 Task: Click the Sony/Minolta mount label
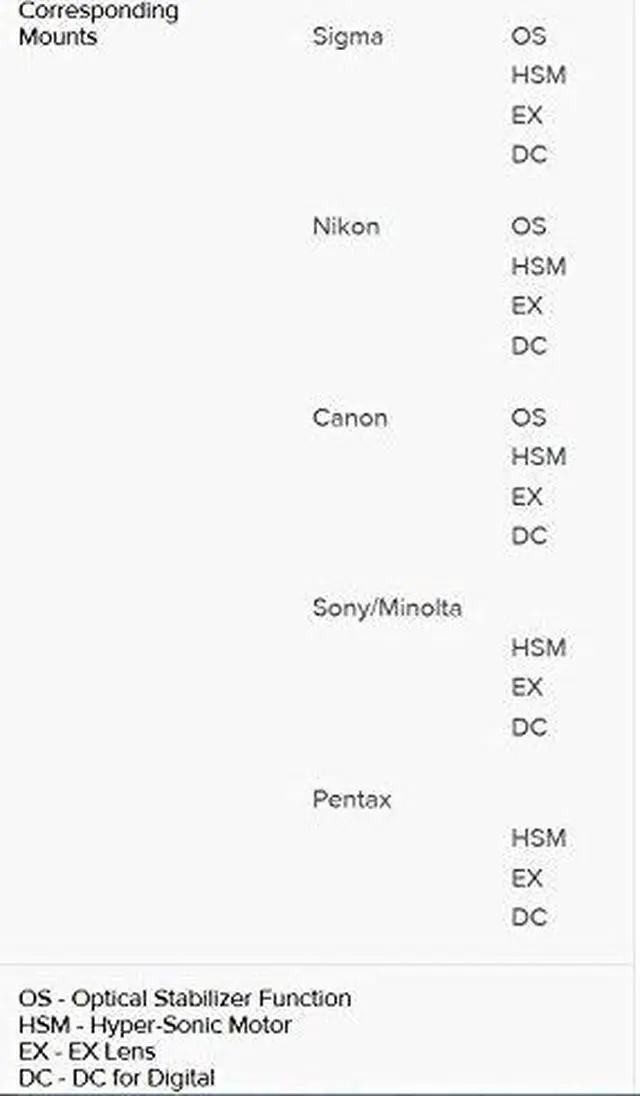point(387,608)
